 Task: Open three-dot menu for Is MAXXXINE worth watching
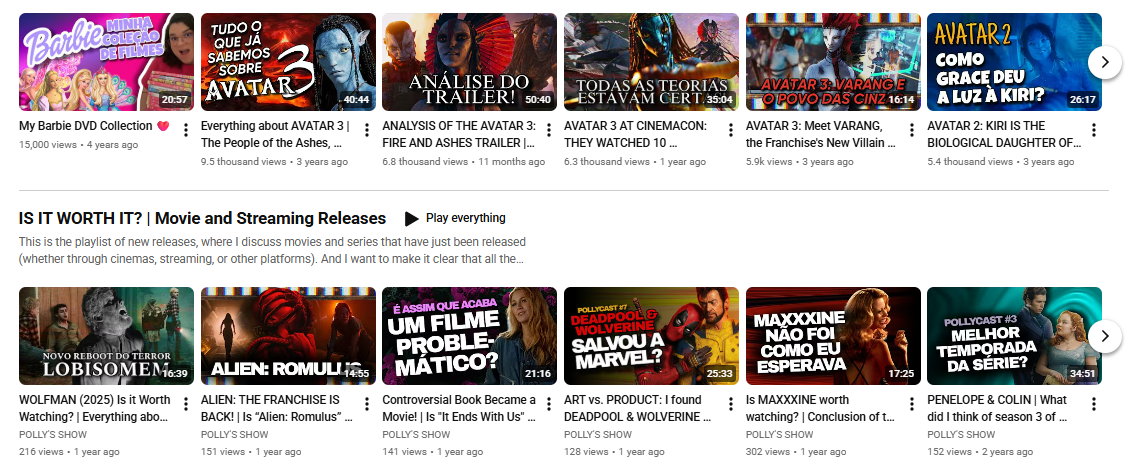coord(912,404)
